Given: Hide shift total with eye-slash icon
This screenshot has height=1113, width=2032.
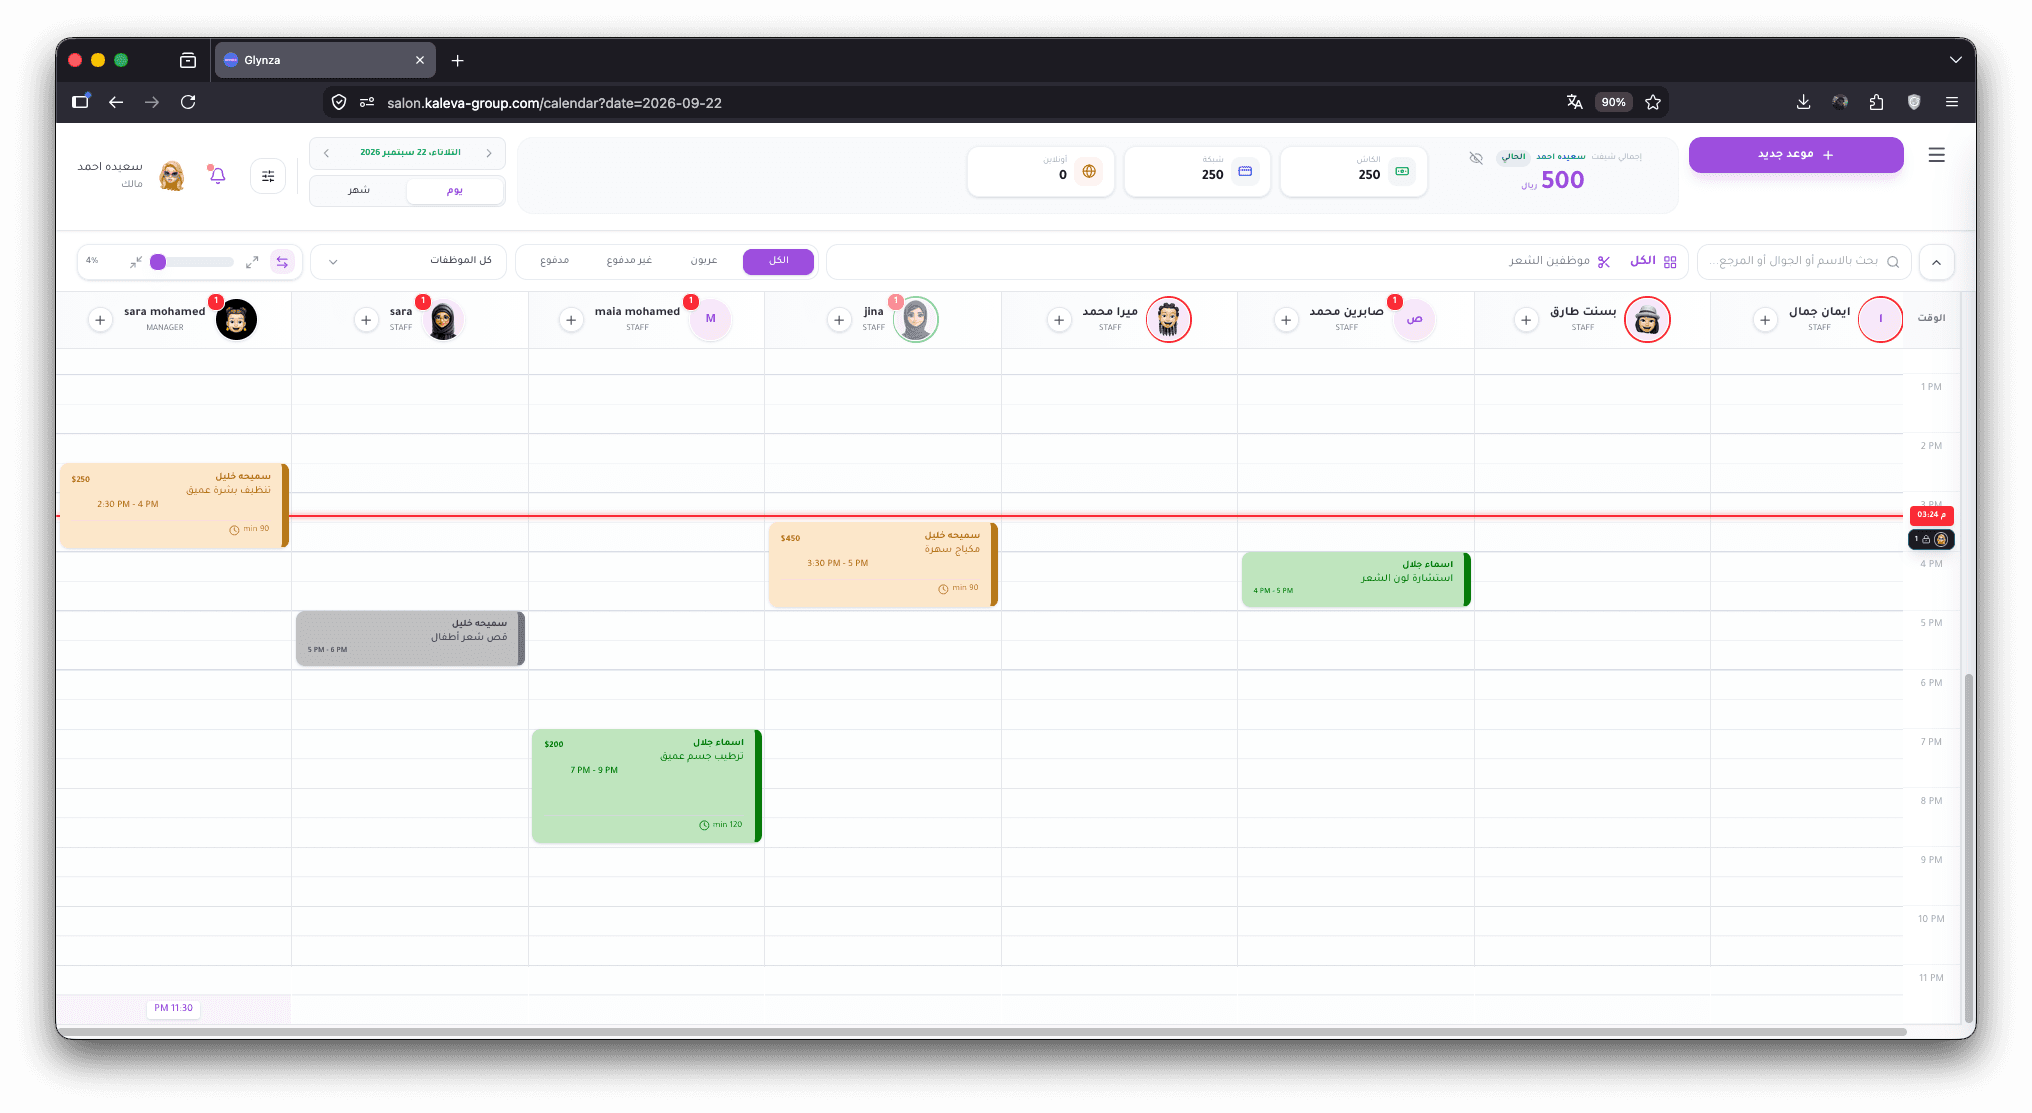Looking at the screenshot, I should tap(1476, 158).
